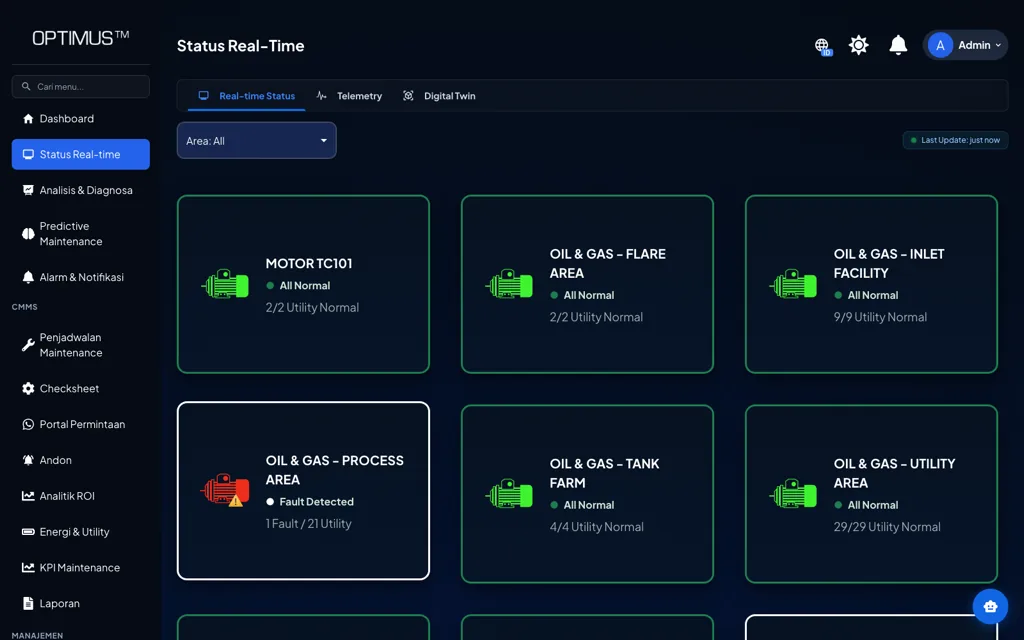Open the MOTOR TC101 status card
This screenshot has height=640, width=1024.
coord(303,285)
